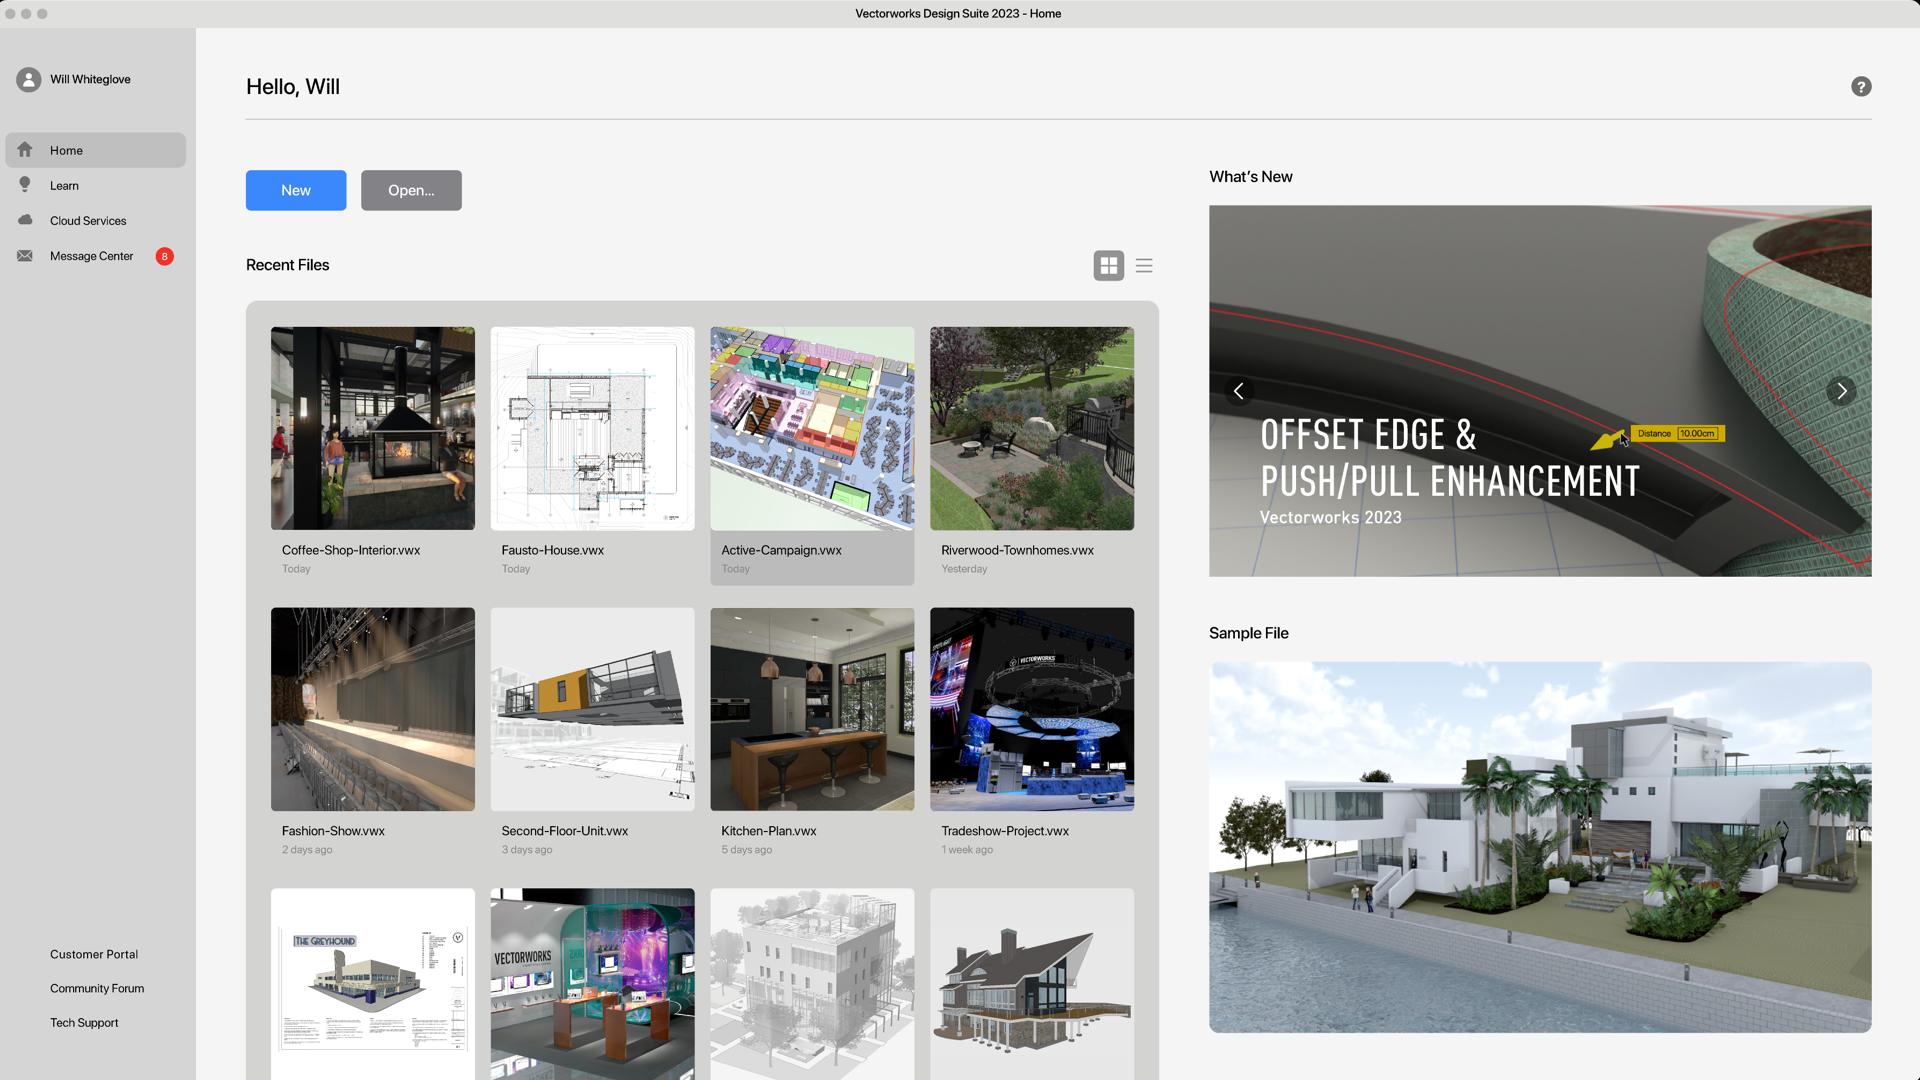This screenshot has width=1920, height=1080.
Task: Click the Hello, Will greeting heading
Action: pos(293,87)
